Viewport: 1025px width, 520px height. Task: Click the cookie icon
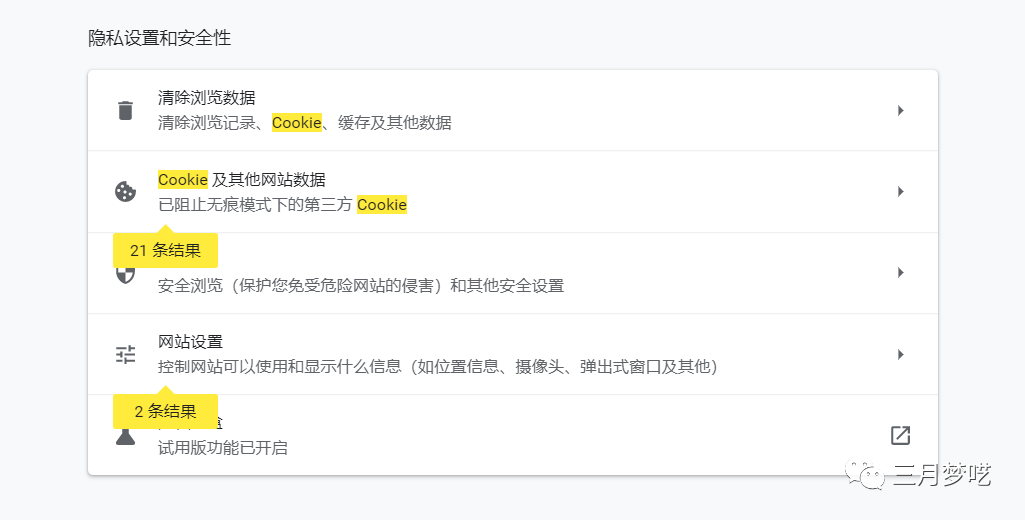pyautogui.click(x=125, y=192)
